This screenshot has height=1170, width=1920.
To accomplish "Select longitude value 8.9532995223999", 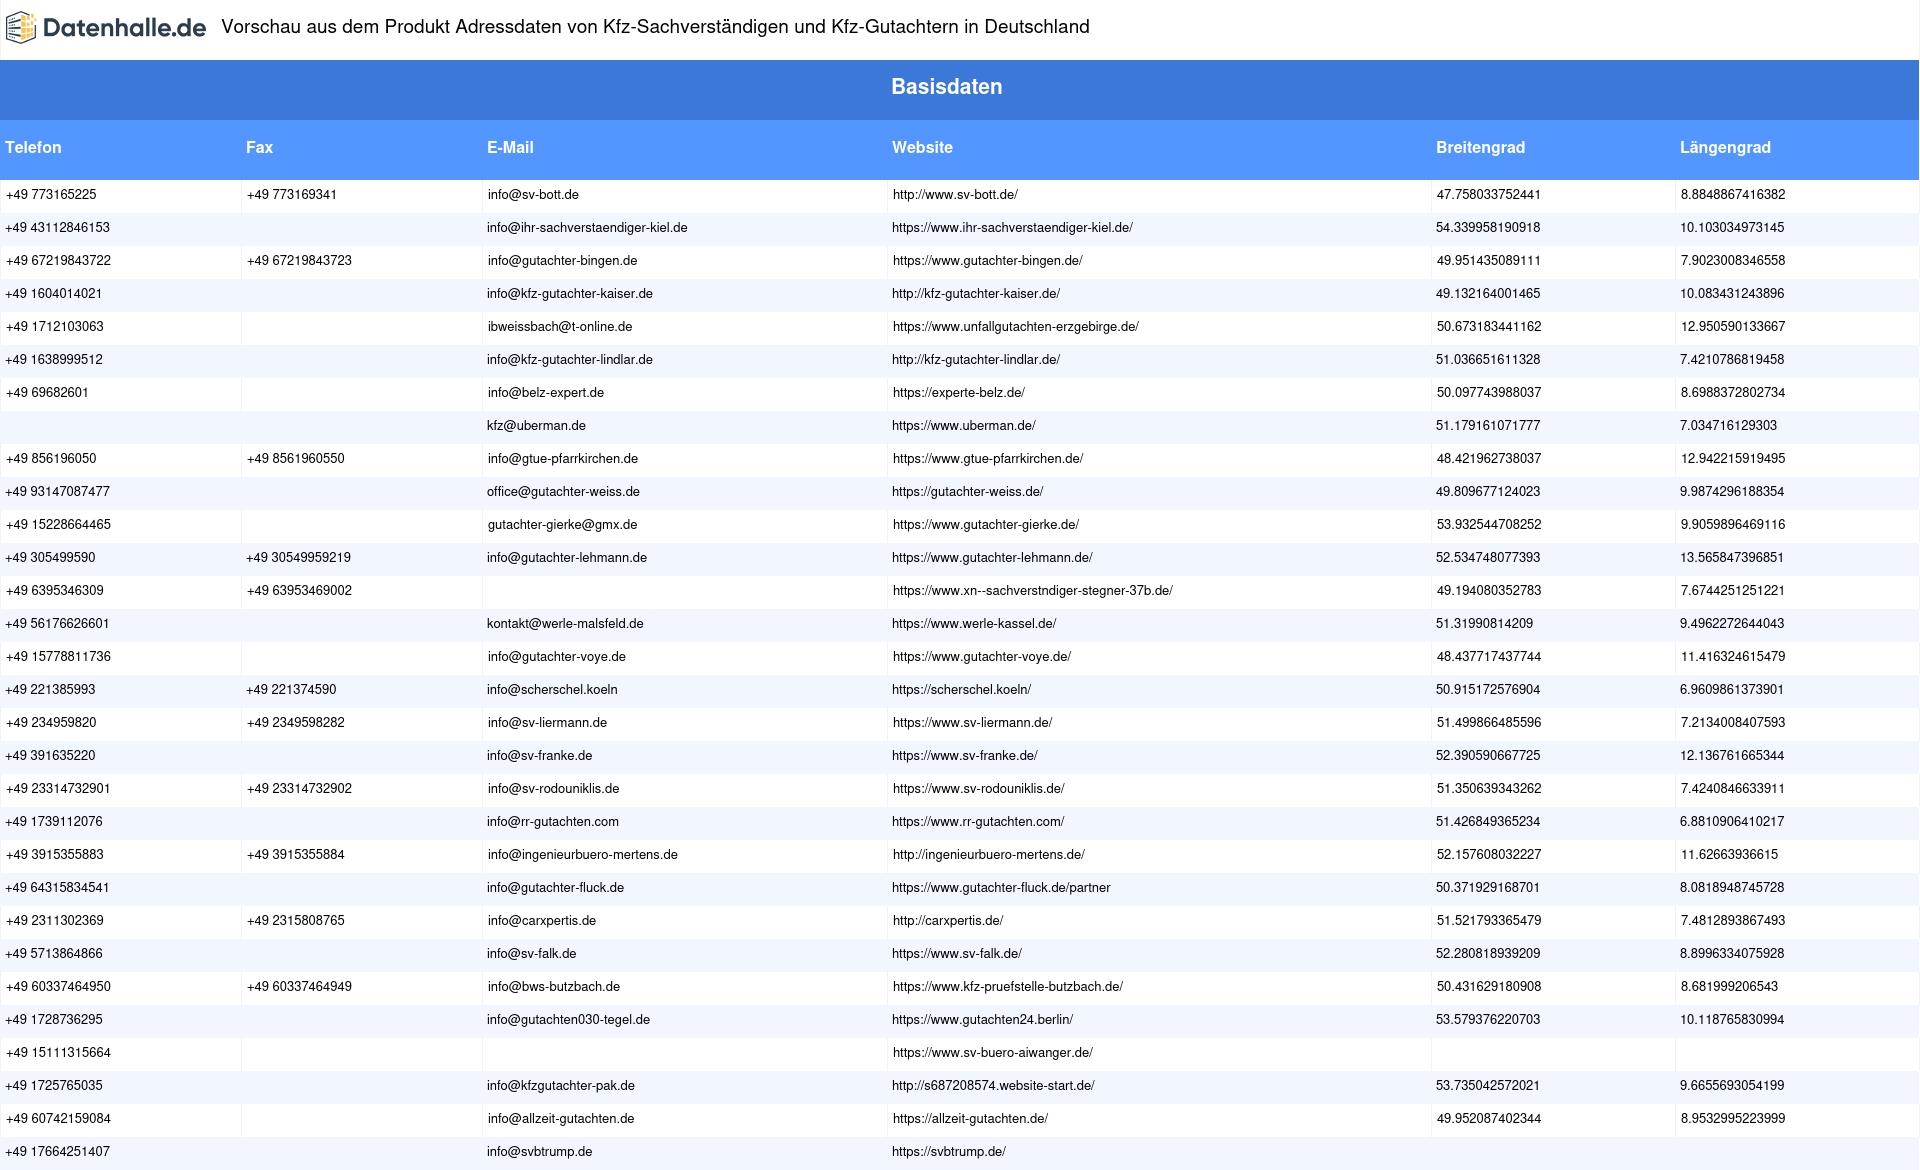I will pos(1733,1119).
